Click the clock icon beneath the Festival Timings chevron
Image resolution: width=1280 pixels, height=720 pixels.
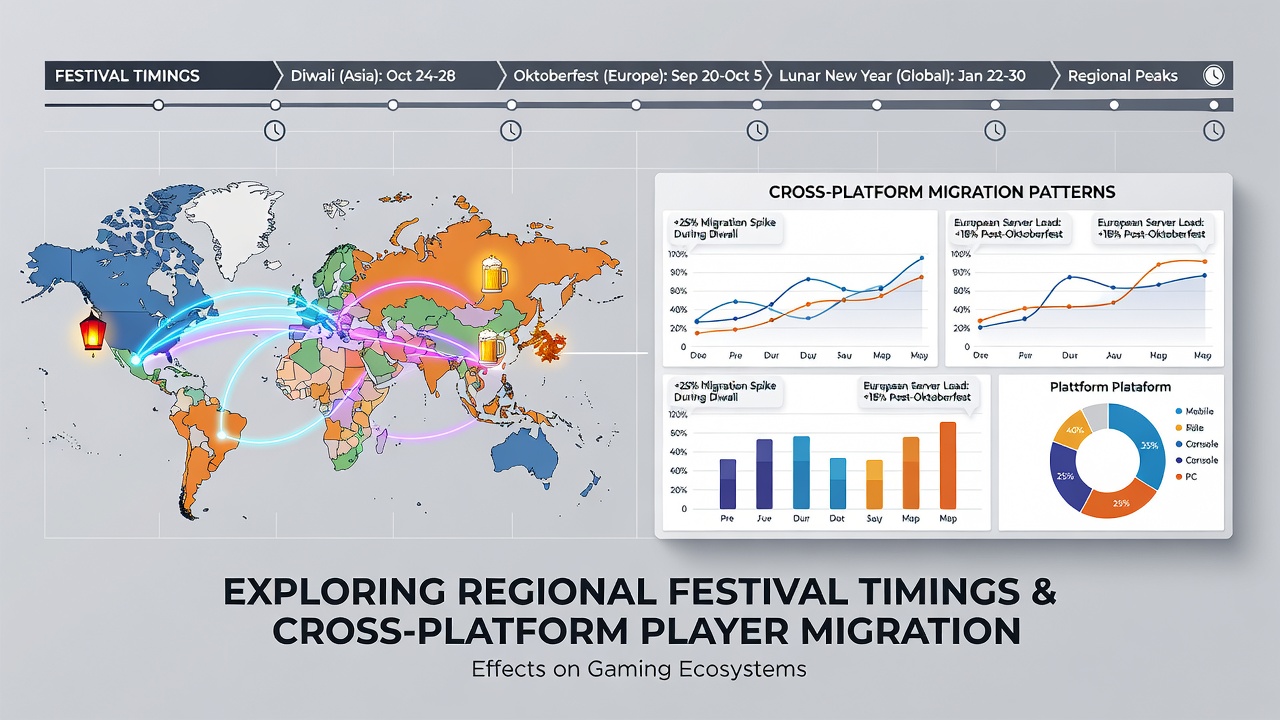tap(273, 130)
